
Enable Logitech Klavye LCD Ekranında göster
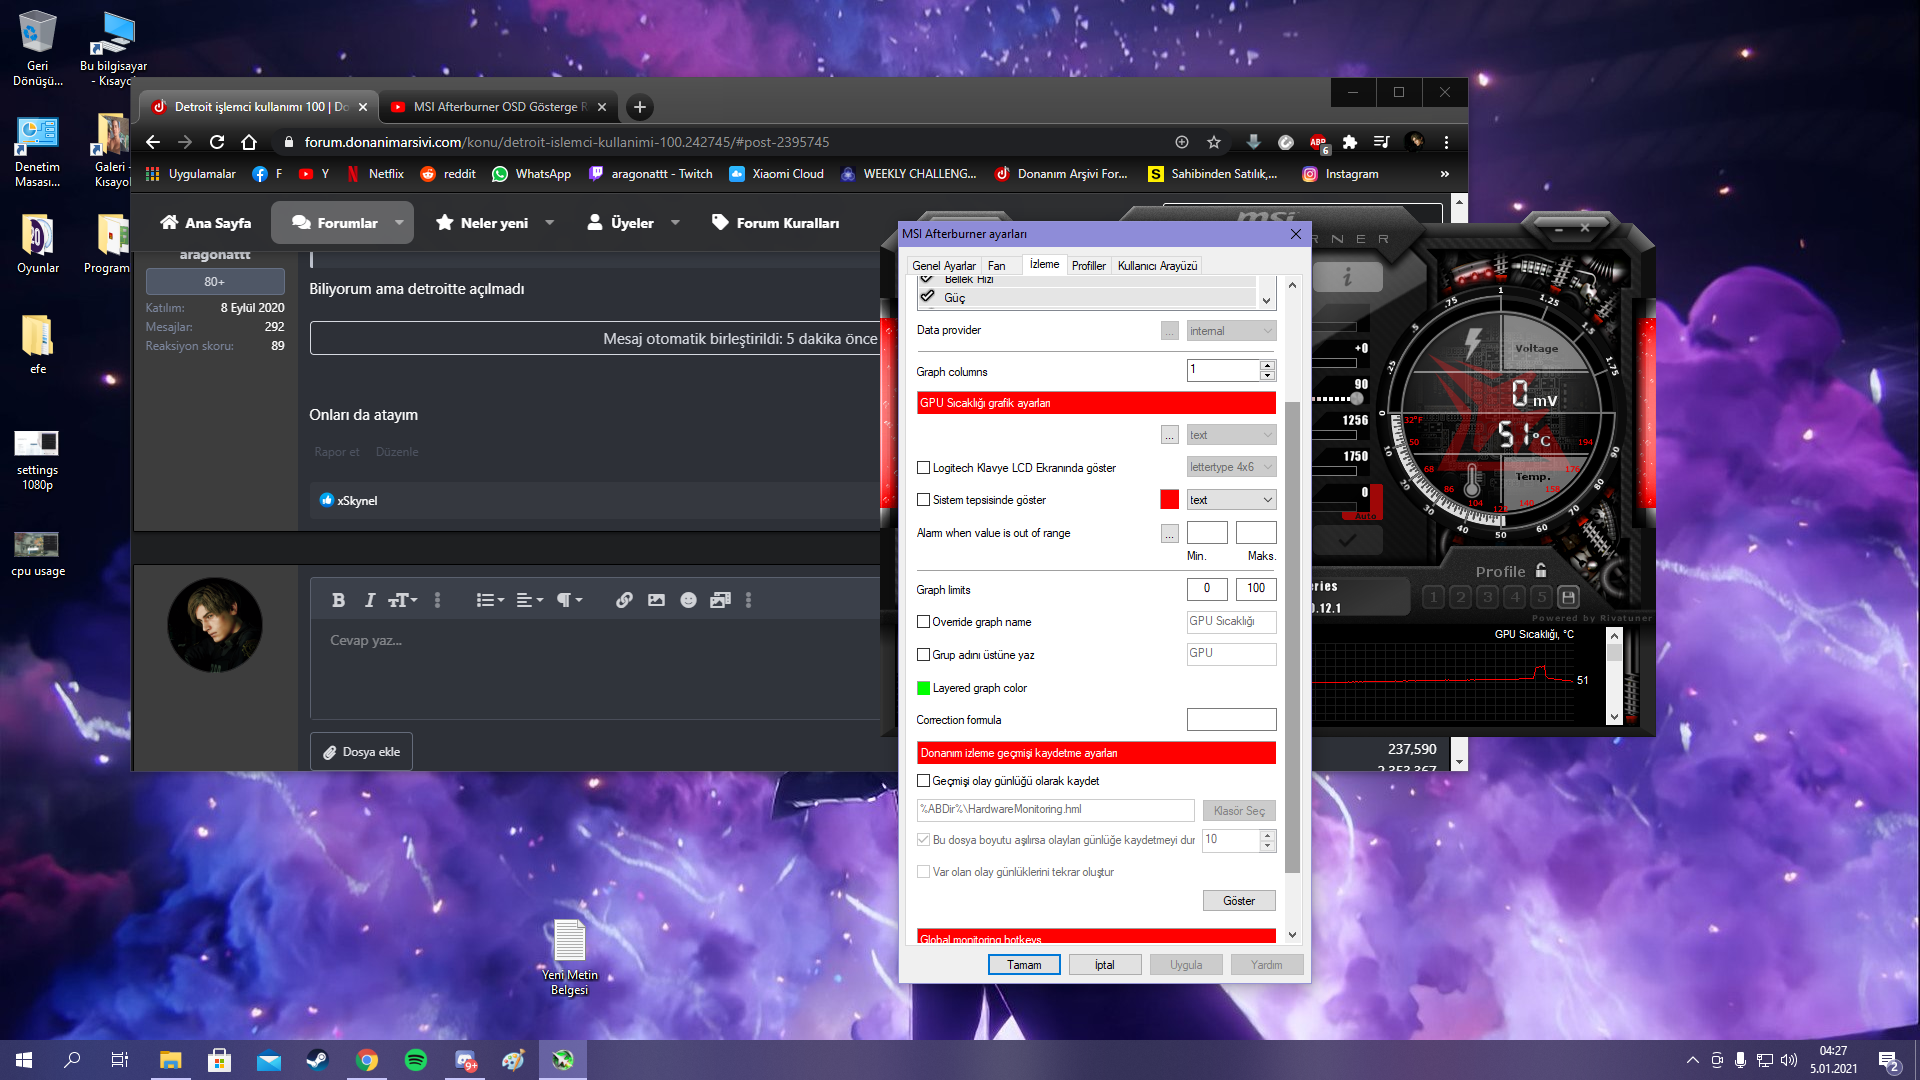(923, 467)
